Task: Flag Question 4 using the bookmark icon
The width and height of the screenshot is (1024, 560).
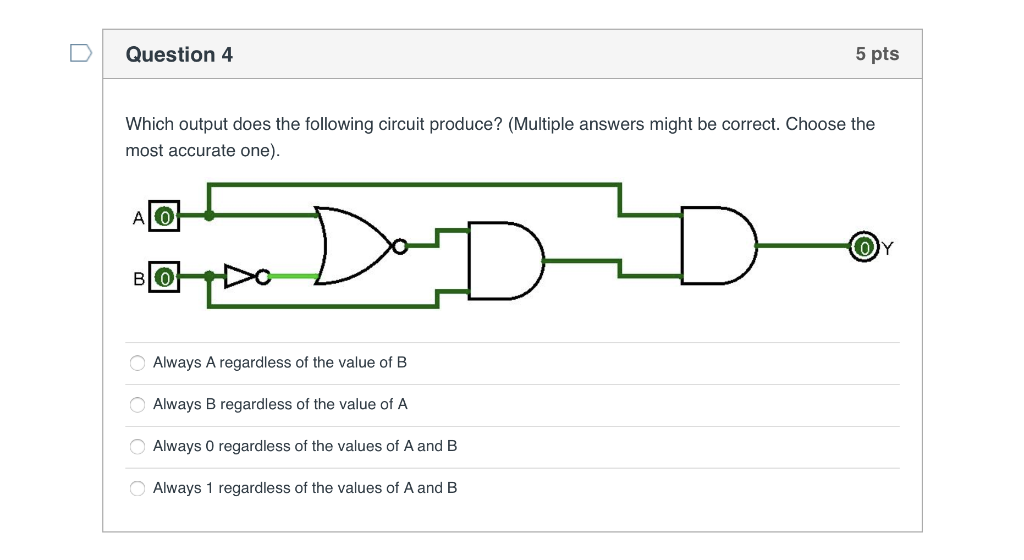Action: coord(81,53)
